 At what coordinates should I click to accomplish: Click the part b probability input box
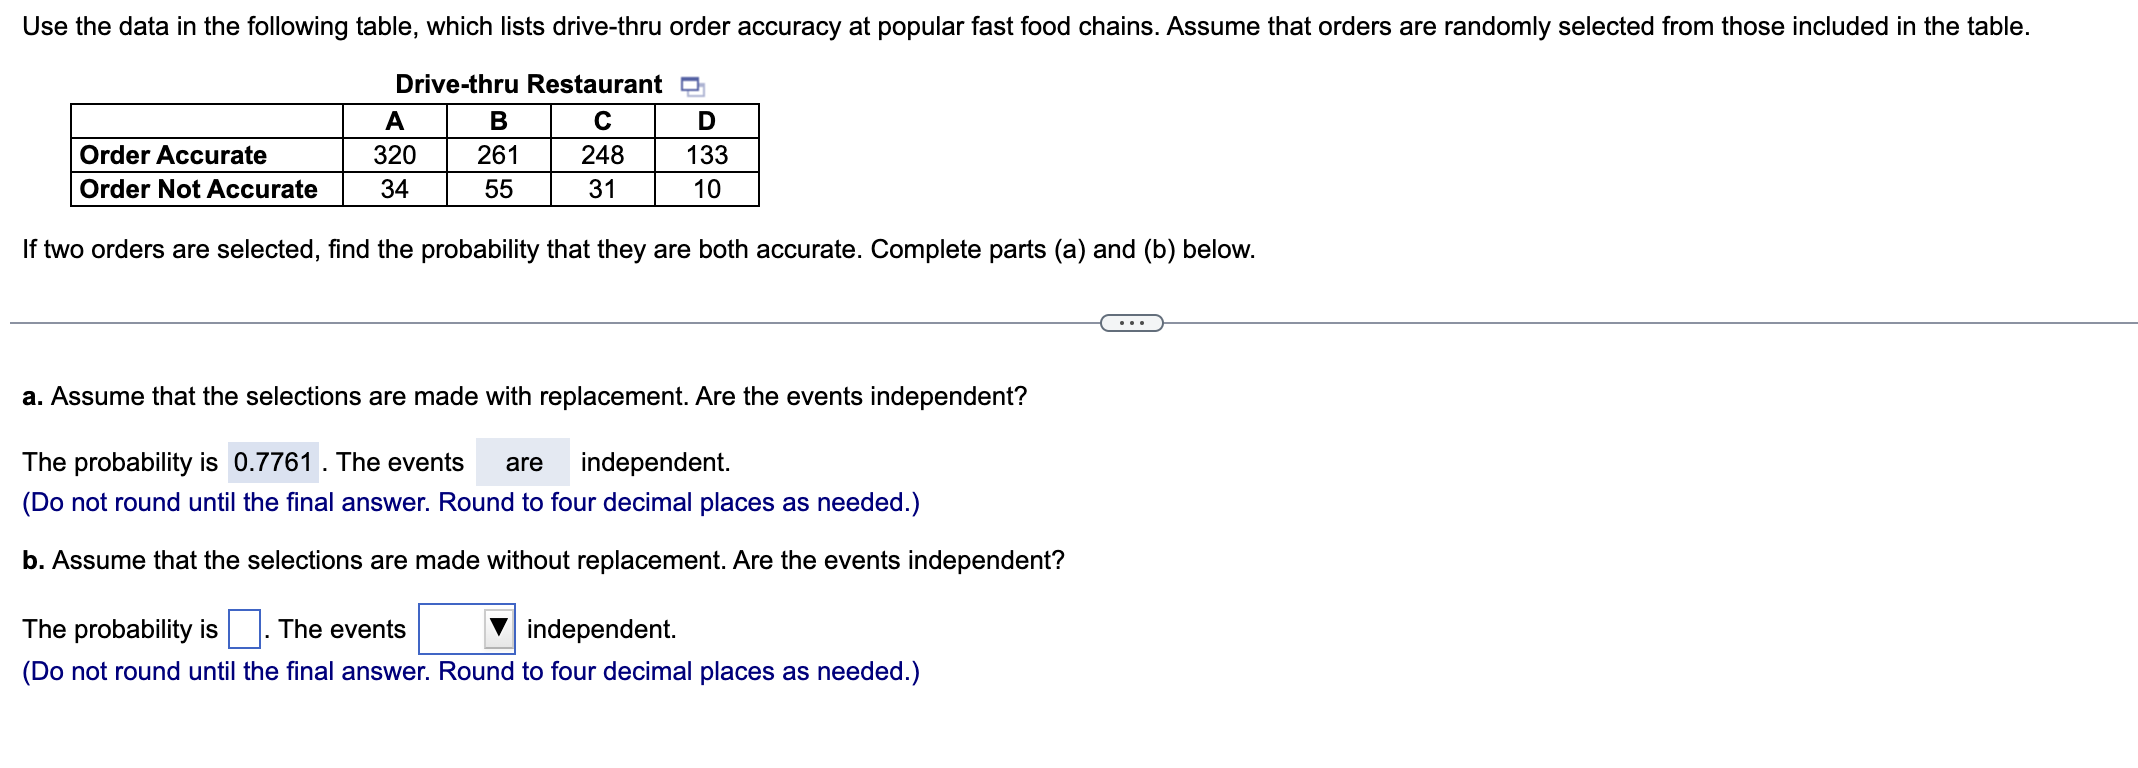pos(244,629)
